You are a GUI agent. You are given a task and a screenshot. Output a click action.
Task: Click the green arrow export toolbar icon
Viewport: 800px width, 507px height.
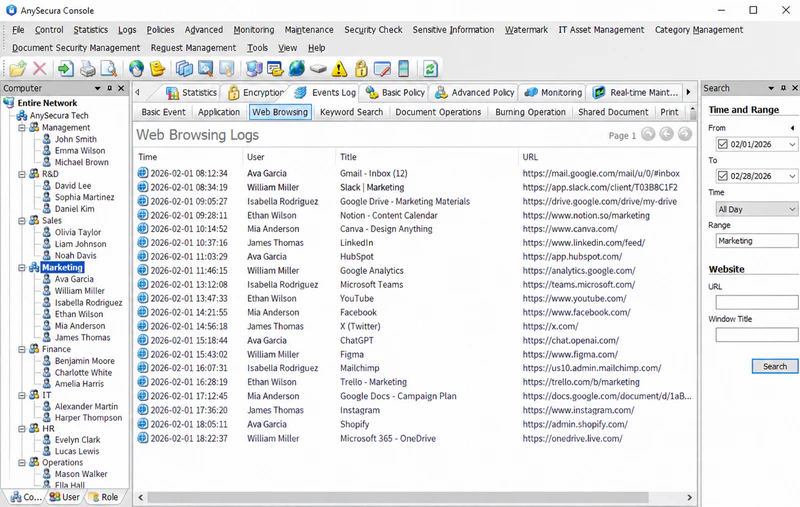click(x=66, y=68)
